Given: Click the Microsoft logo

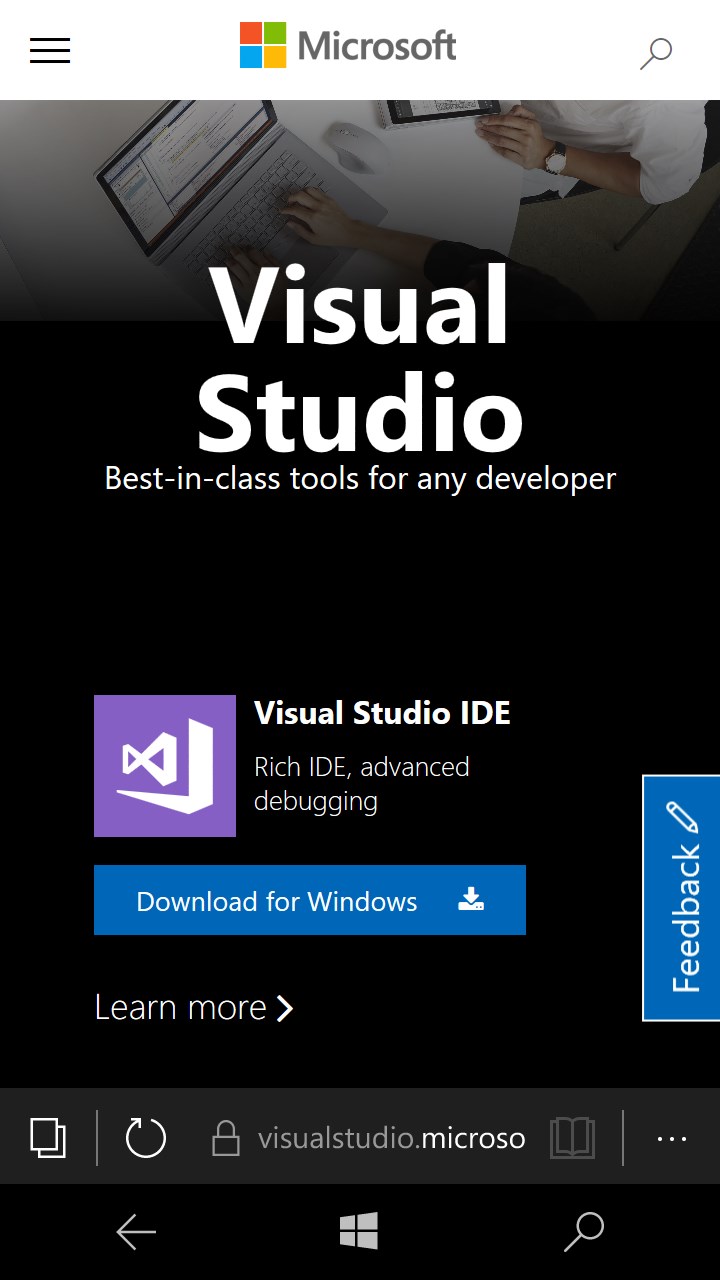Looking at the screenshot, I should (348, 46).
